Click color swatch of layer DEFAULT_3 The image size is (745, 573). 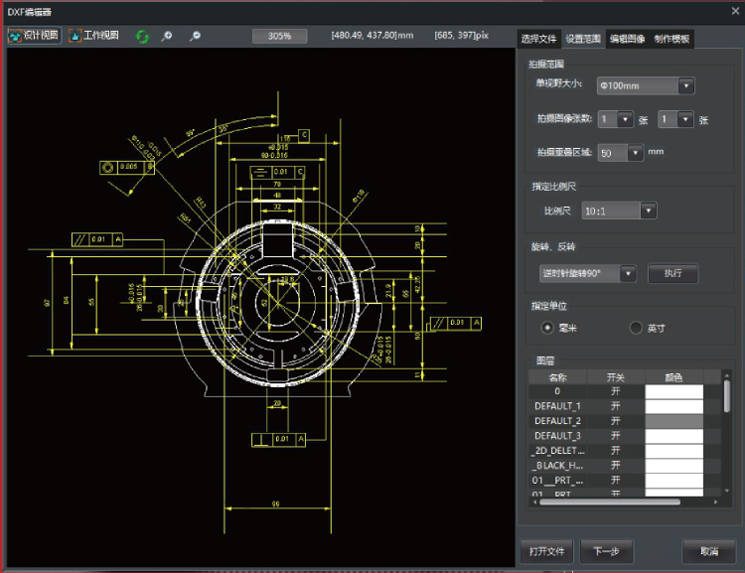pyautogui.click(x=674, y=436)
